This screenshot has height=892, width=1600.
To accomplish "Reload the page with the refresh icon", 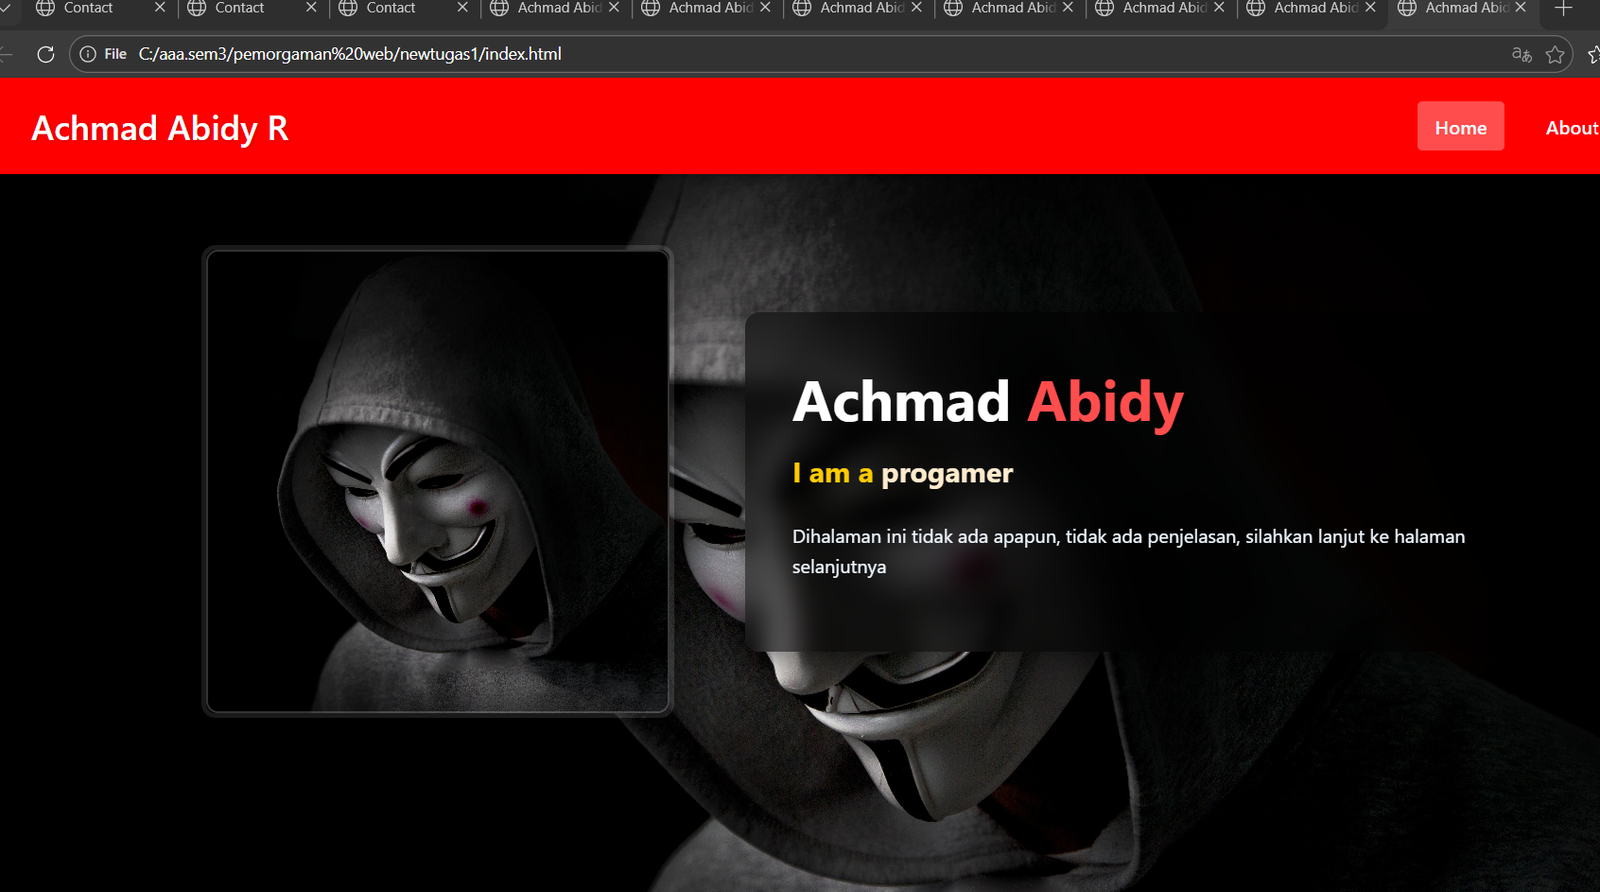I will click(x=45, y=54).
